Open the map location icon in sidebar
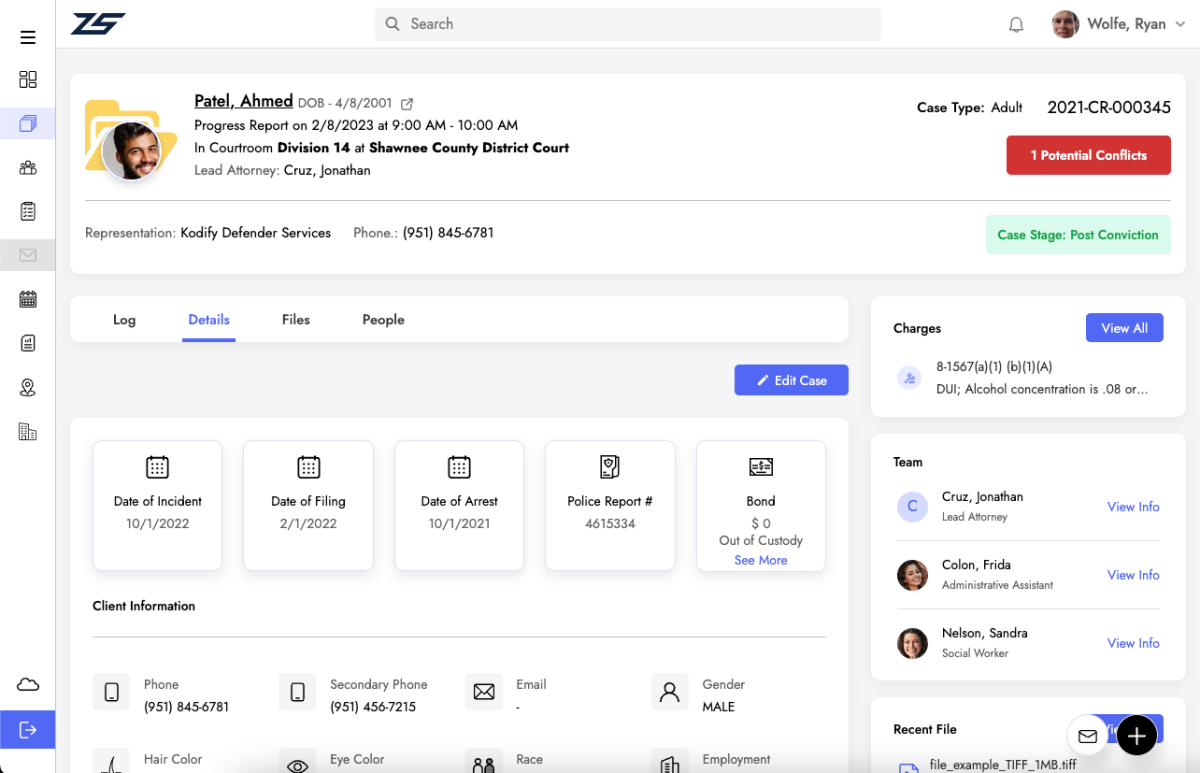The image size is (1200, 773). pyautogui.click(x=28, y=388)
